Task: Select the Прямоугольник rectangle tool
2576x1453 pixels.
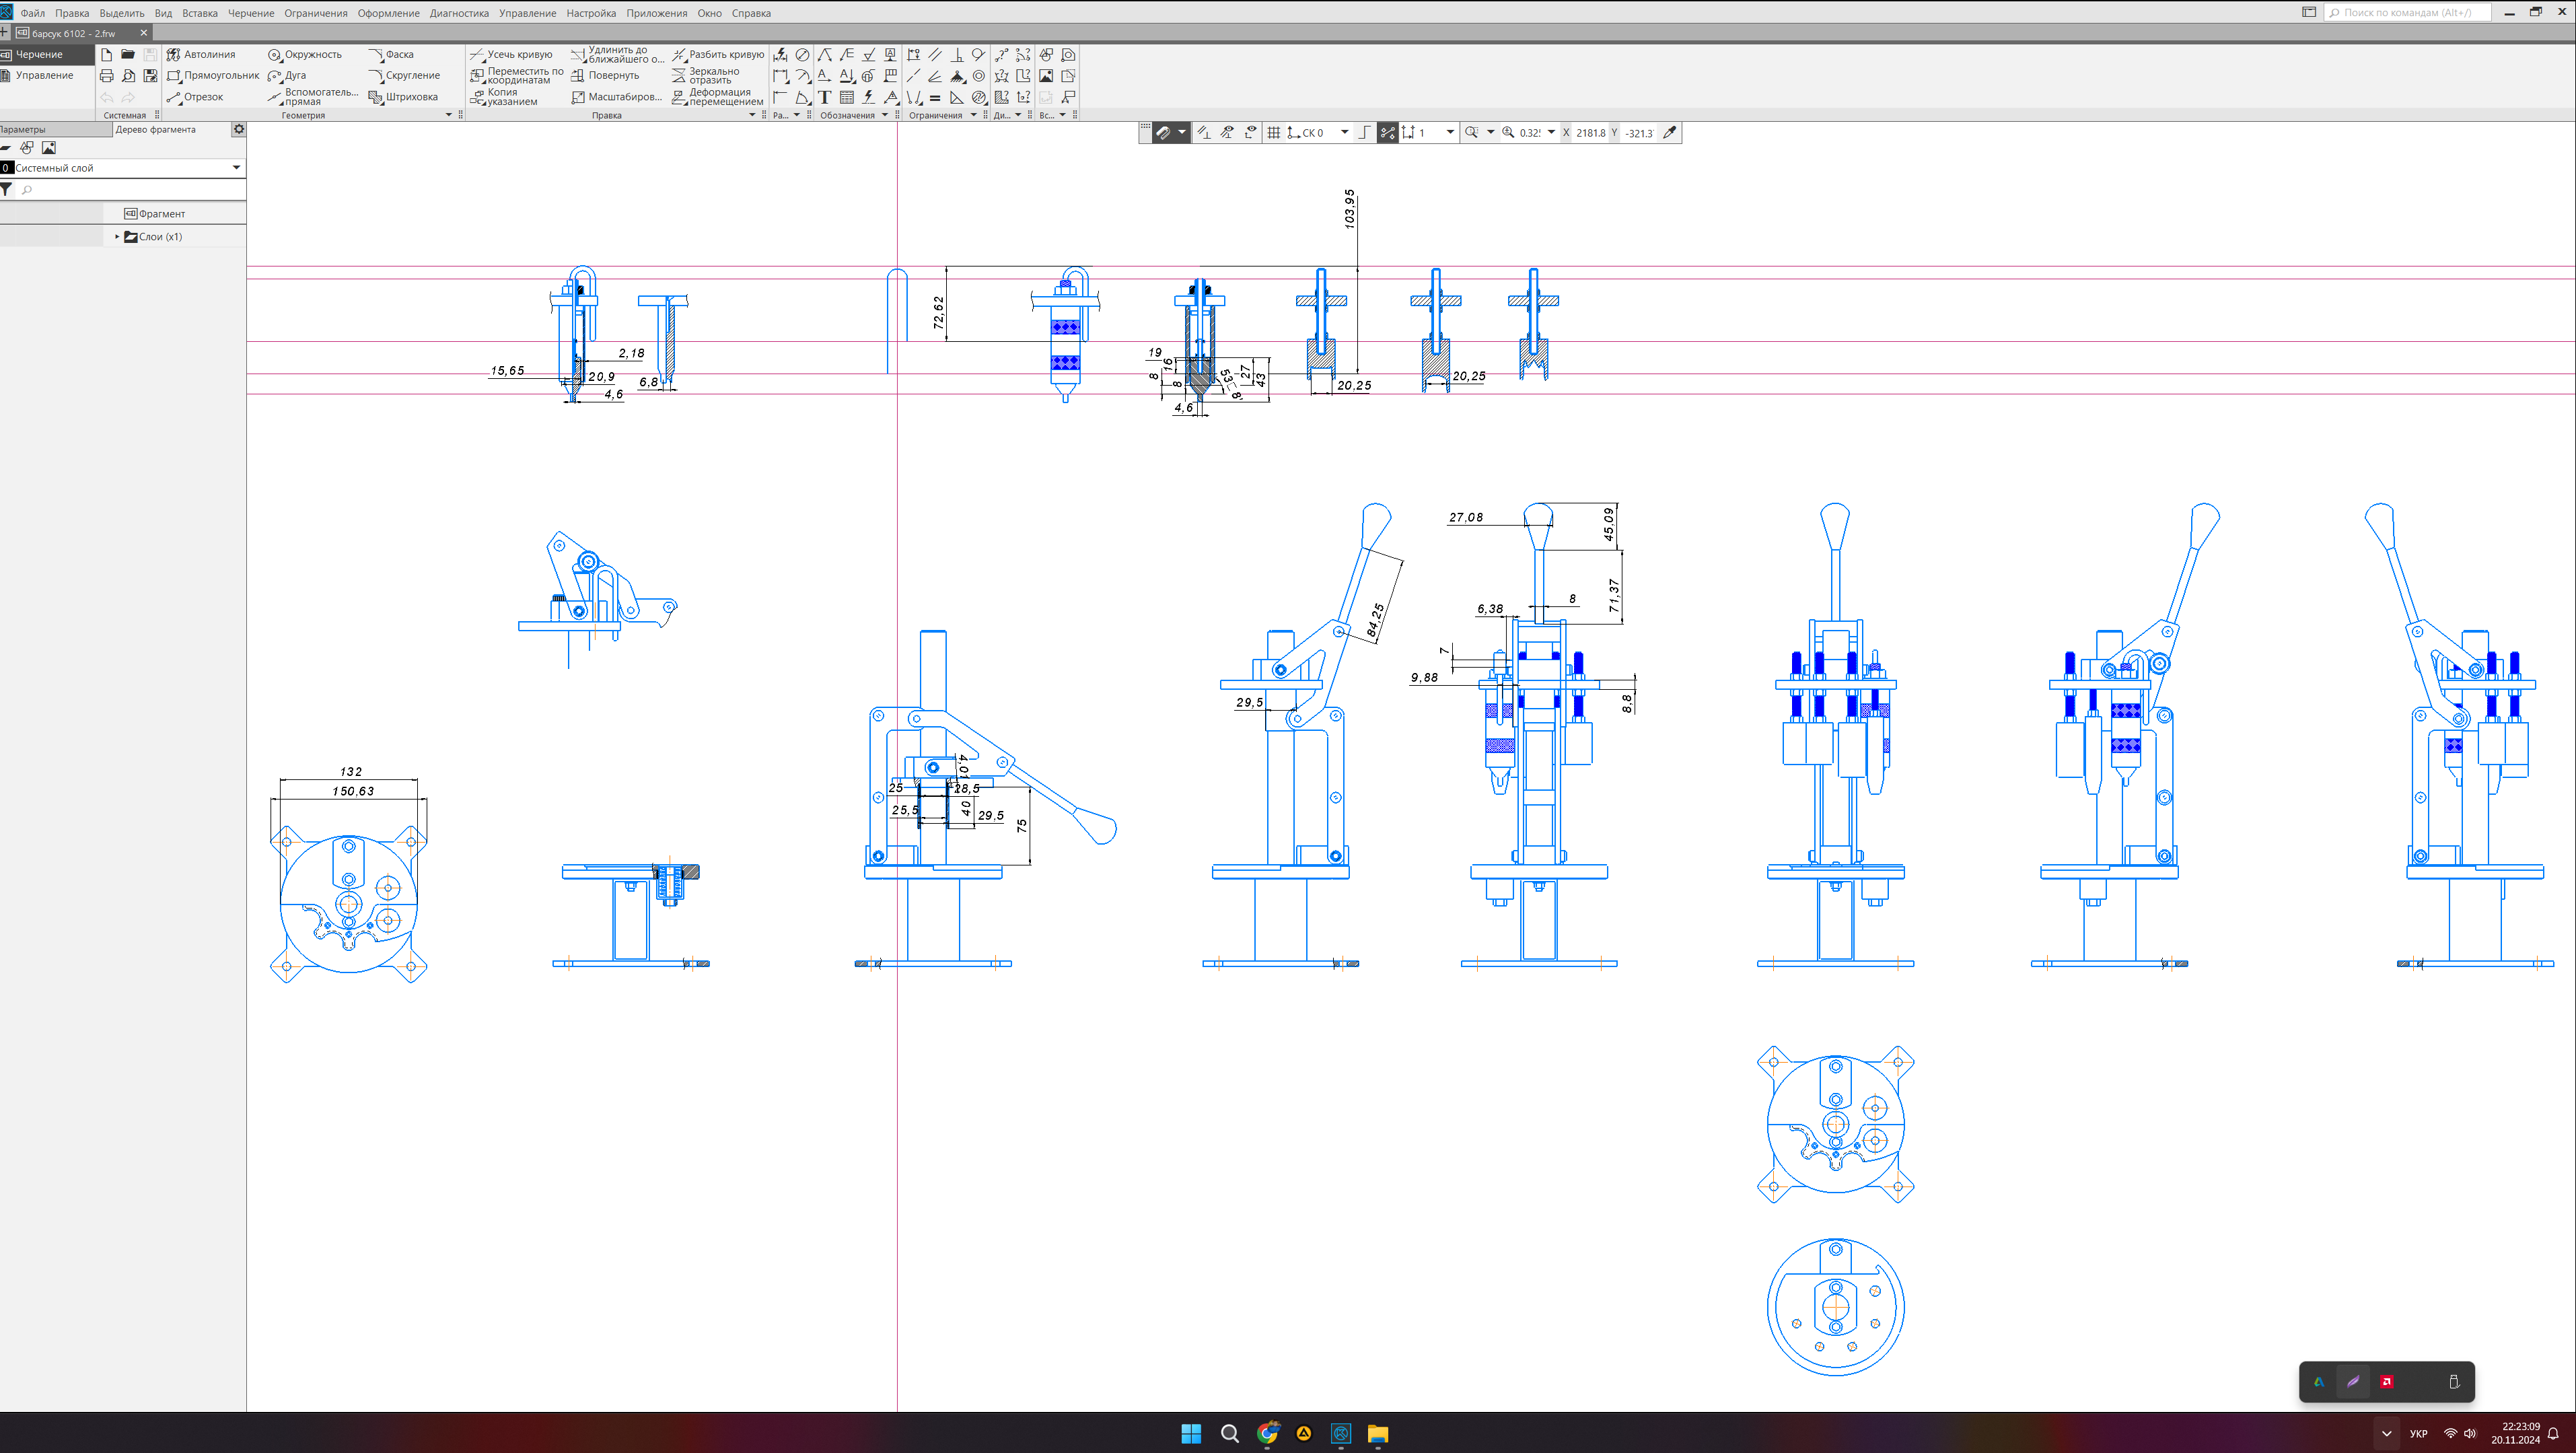Action: tap(212, 75)
